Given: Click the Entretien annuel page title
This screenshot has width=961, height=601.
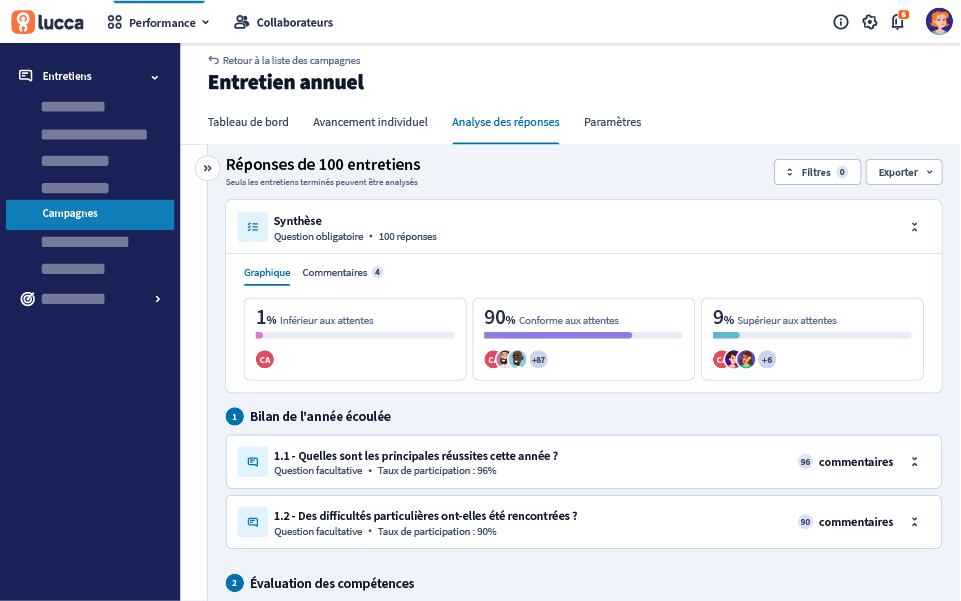Looking at the screenshot, I should click(x=286, y=82).
